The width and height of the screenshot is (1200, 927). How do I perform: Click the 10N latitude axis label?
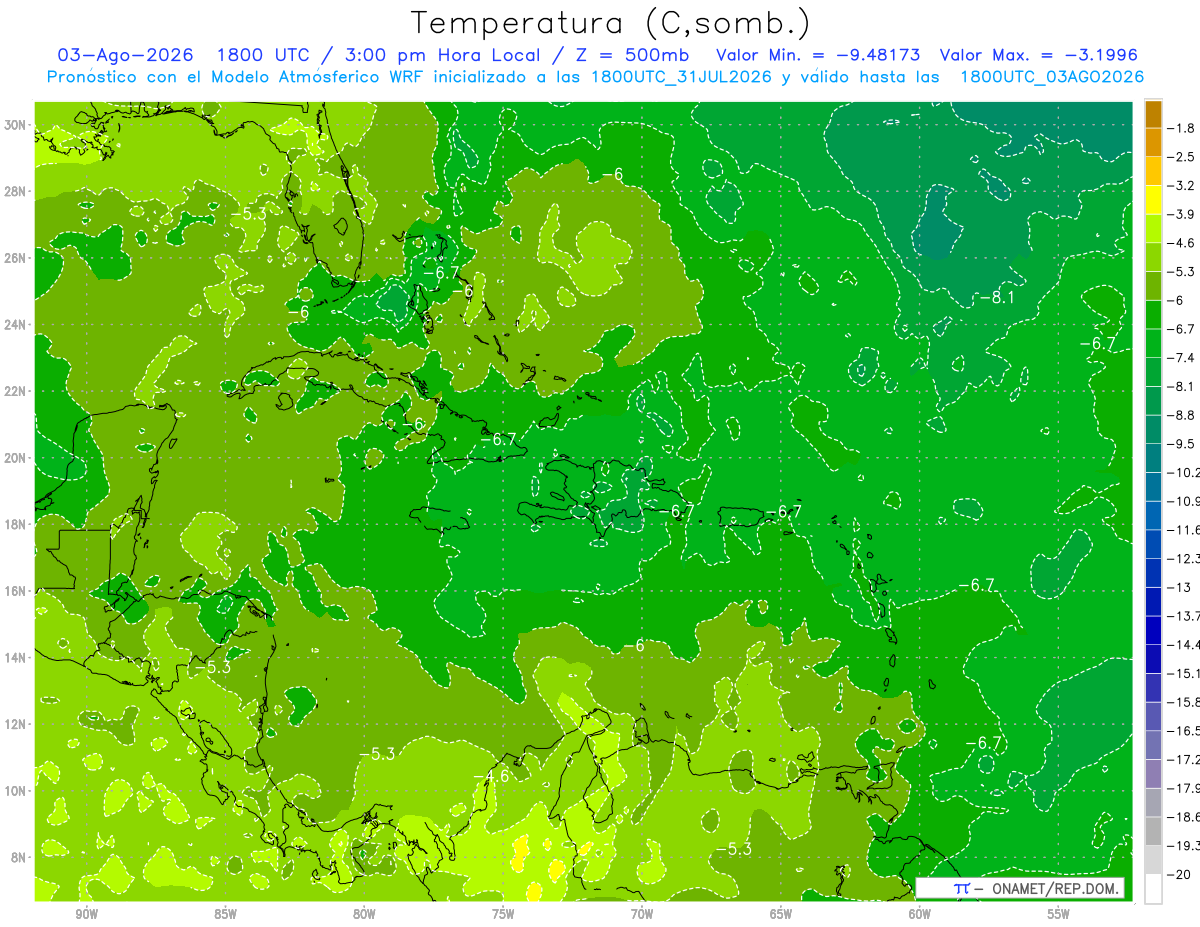15,790
